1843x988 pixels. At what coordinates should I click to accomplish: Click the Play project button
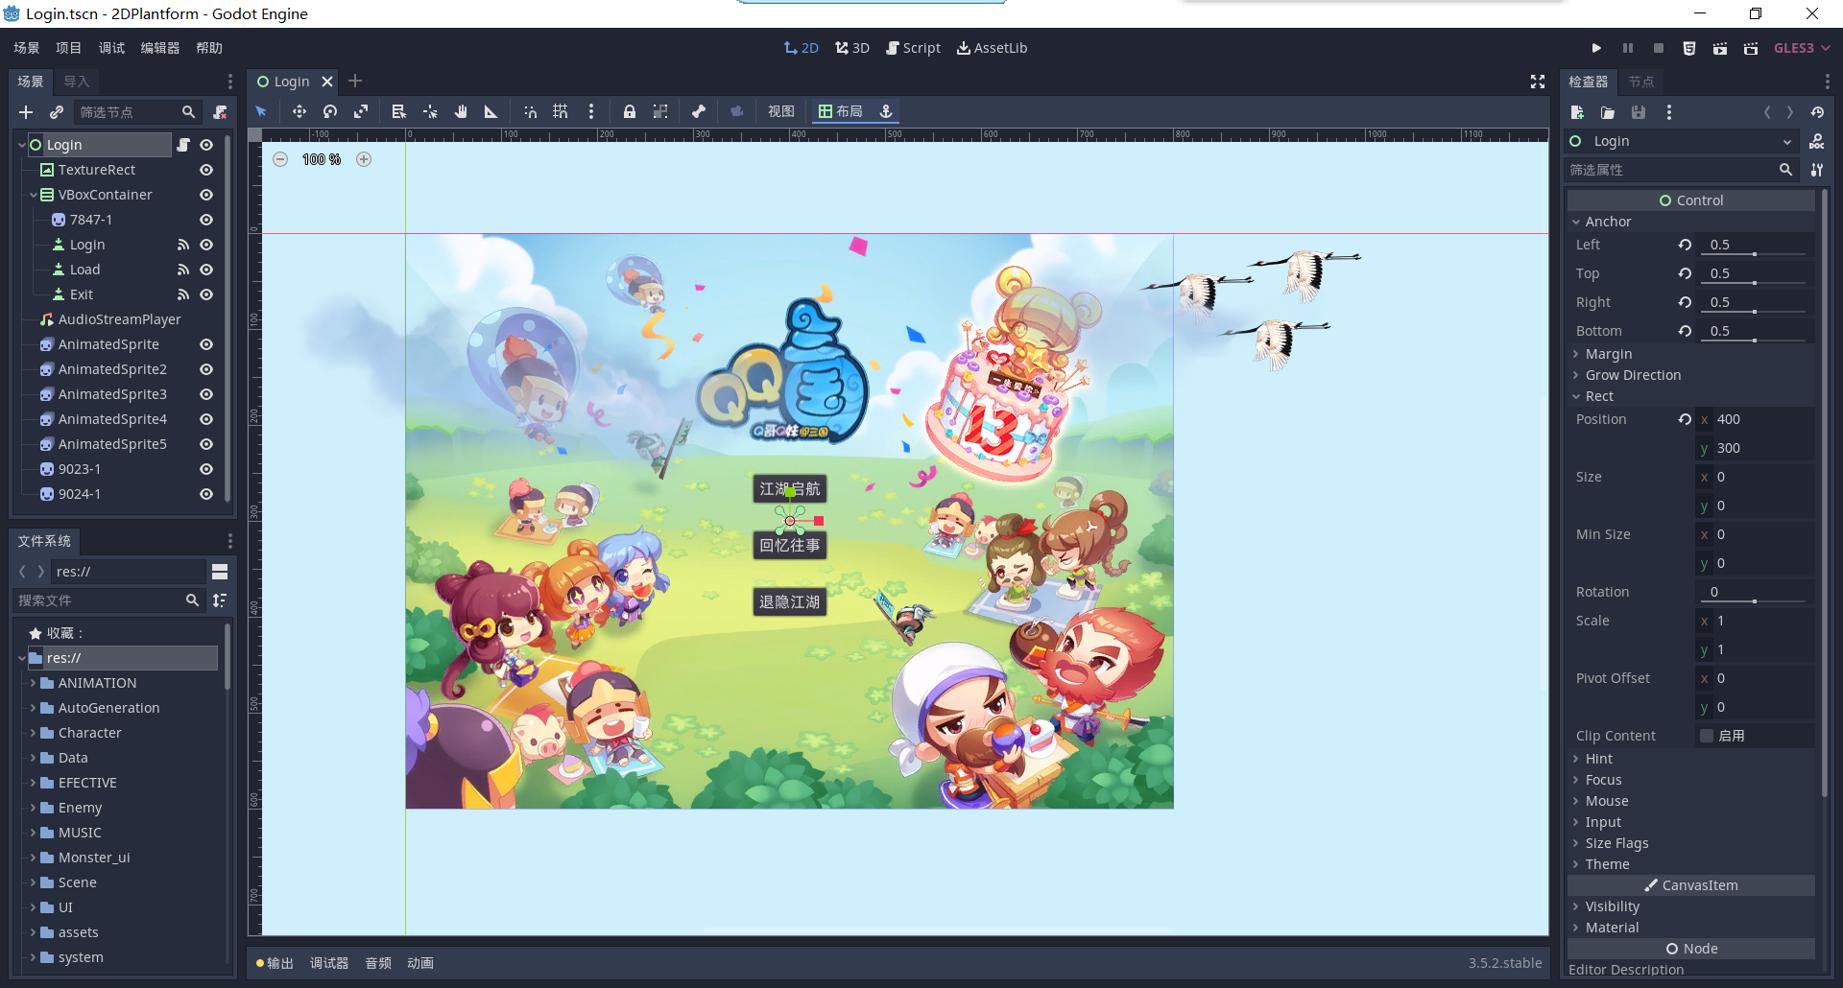1596,48
